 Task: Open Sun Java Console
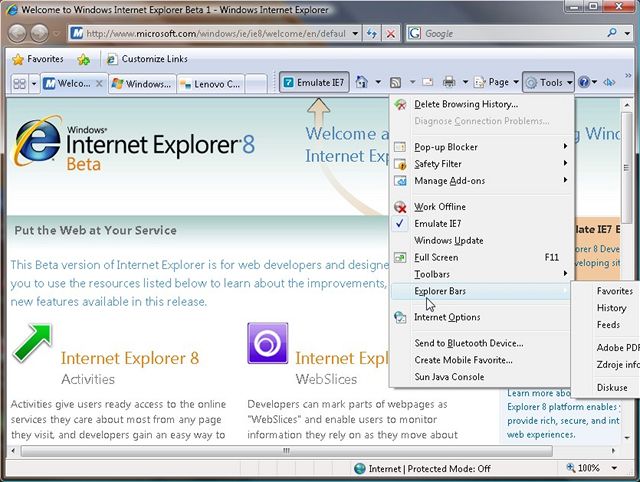click(x=483, y=377)
